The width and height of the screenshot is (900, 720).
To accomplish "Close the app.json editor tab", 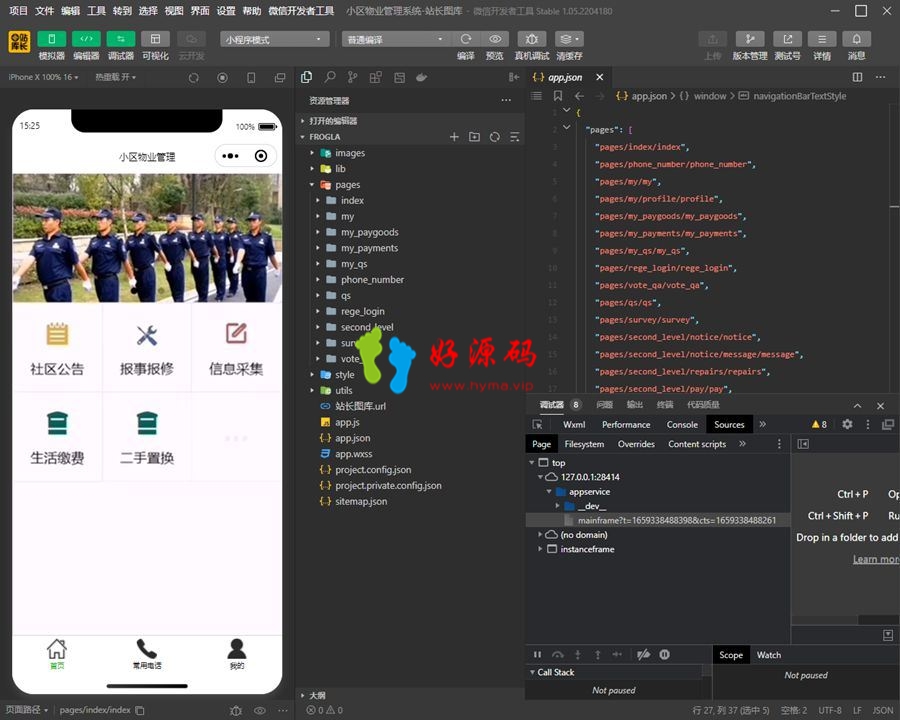I will tap(599, 77).
